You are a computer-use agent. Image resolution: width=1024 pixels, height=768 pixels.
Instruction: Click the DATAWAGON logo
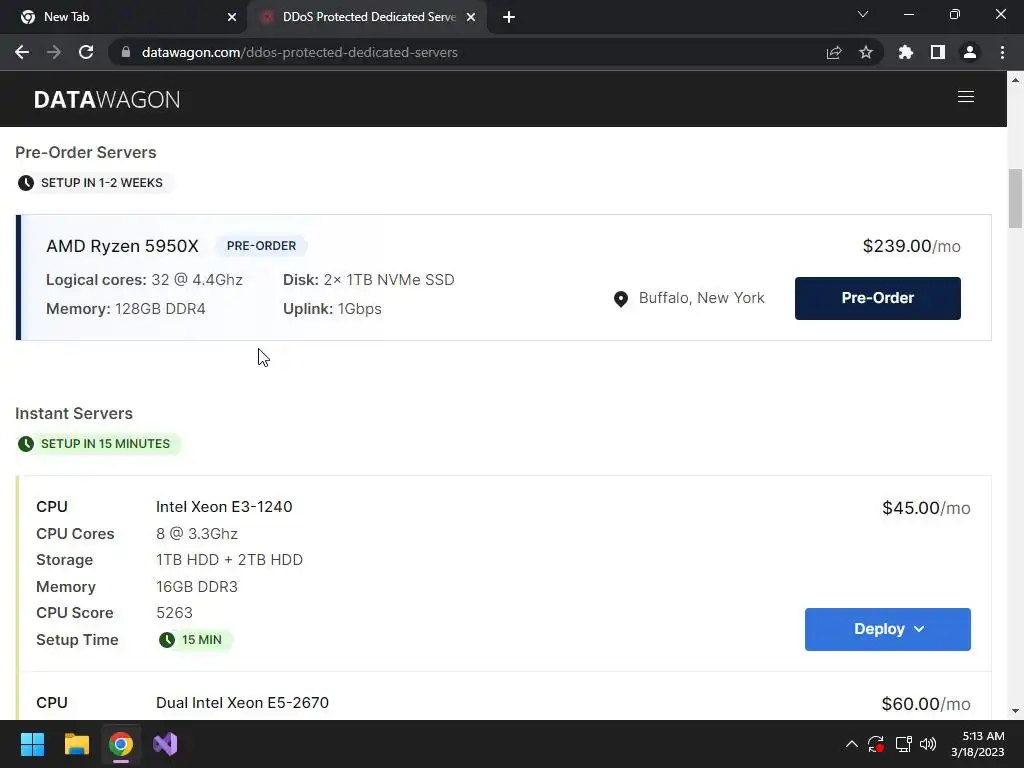click(107, 99)
